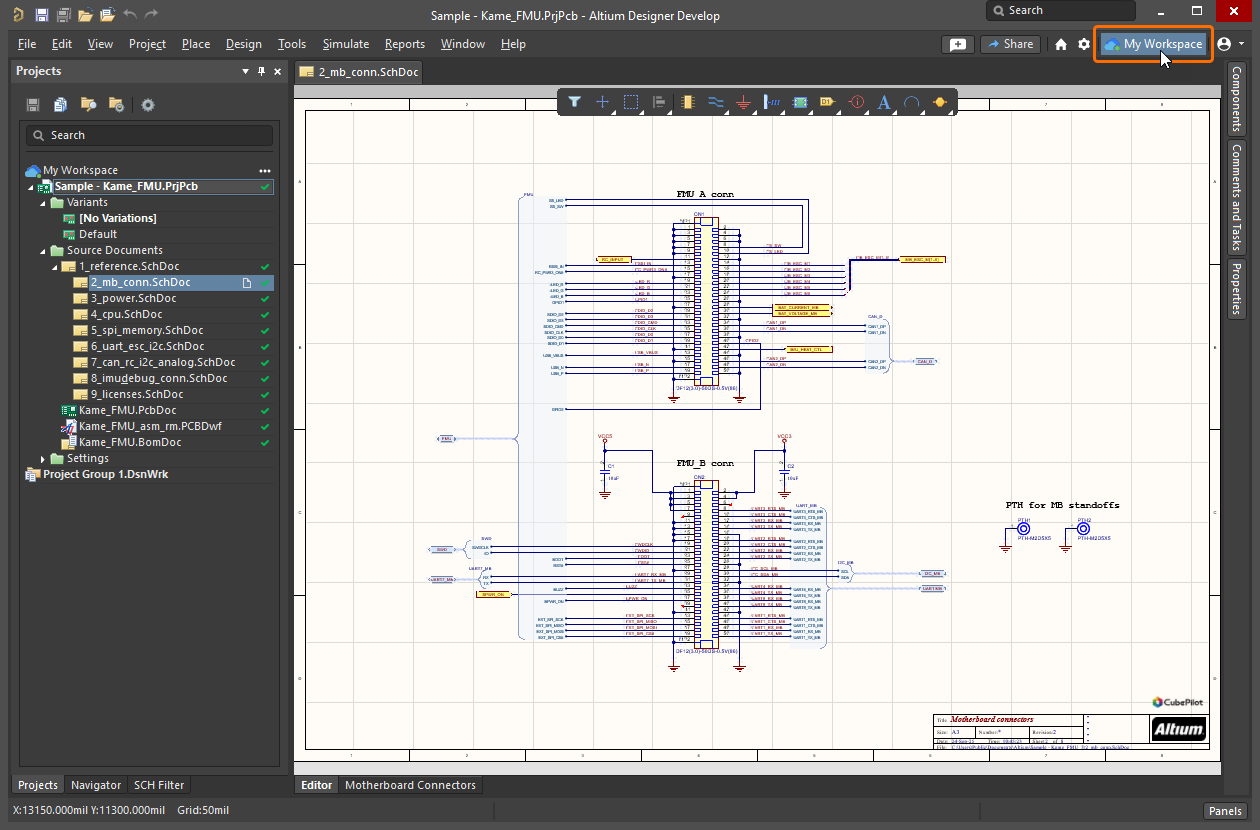
Task: Save the project via the Projects panel save icon
Action: [31, 104]
